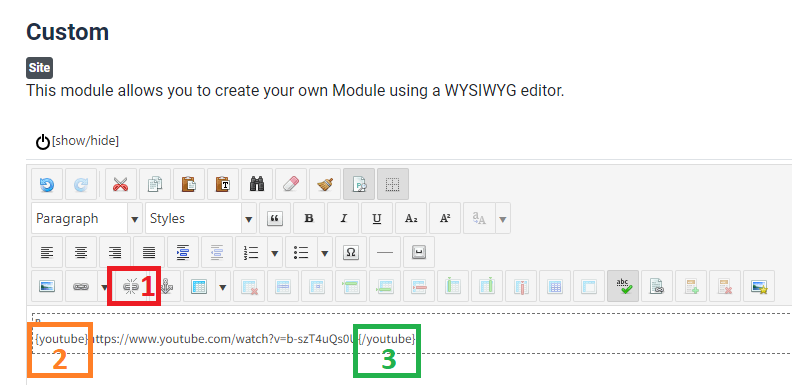Screen dimensions: 792x385
Task: Open the Paragraph format dropdown
Action: pyautogui.click(x=86, y=218)
